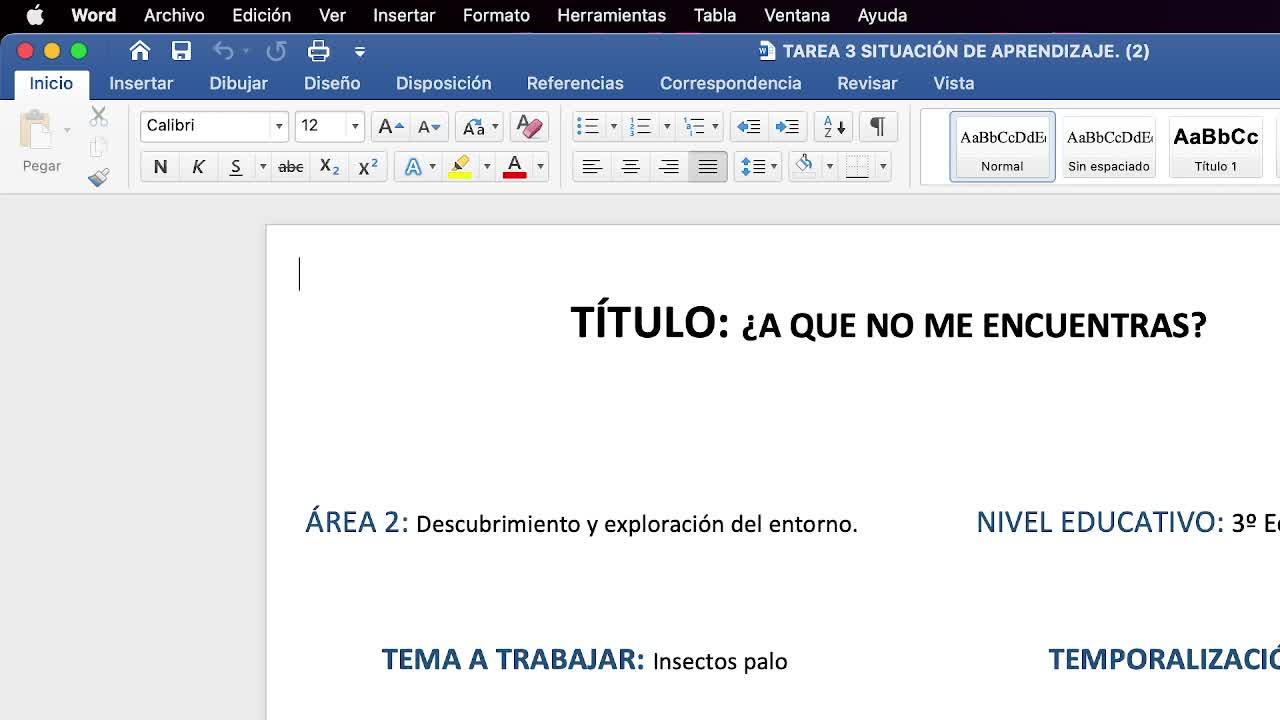Apply the Título 1 style
This screenshot has height=720, width=1280.
click(x=1215, y=147)
